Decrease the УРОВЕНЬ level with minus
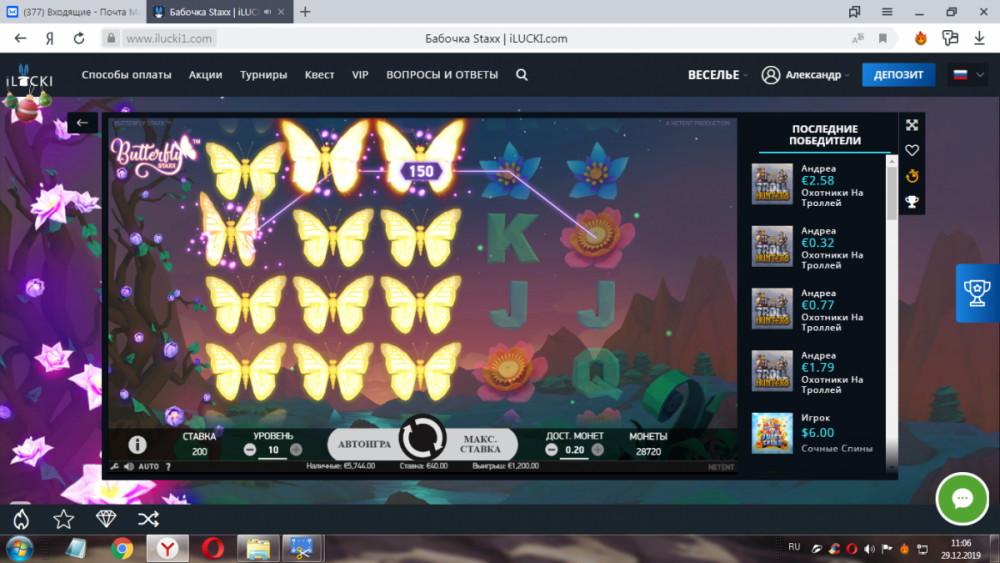1000x563 pixels. click(250, 450)
